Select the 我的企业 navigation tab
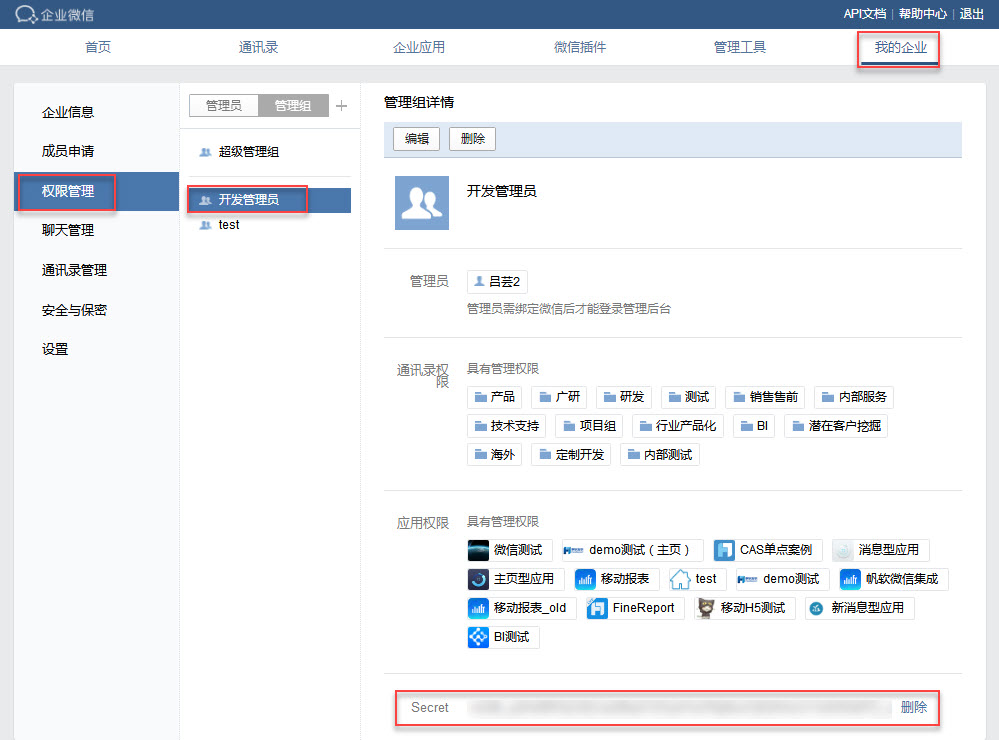This screenshot has height=740, width=999. click(x=900, y=47)
